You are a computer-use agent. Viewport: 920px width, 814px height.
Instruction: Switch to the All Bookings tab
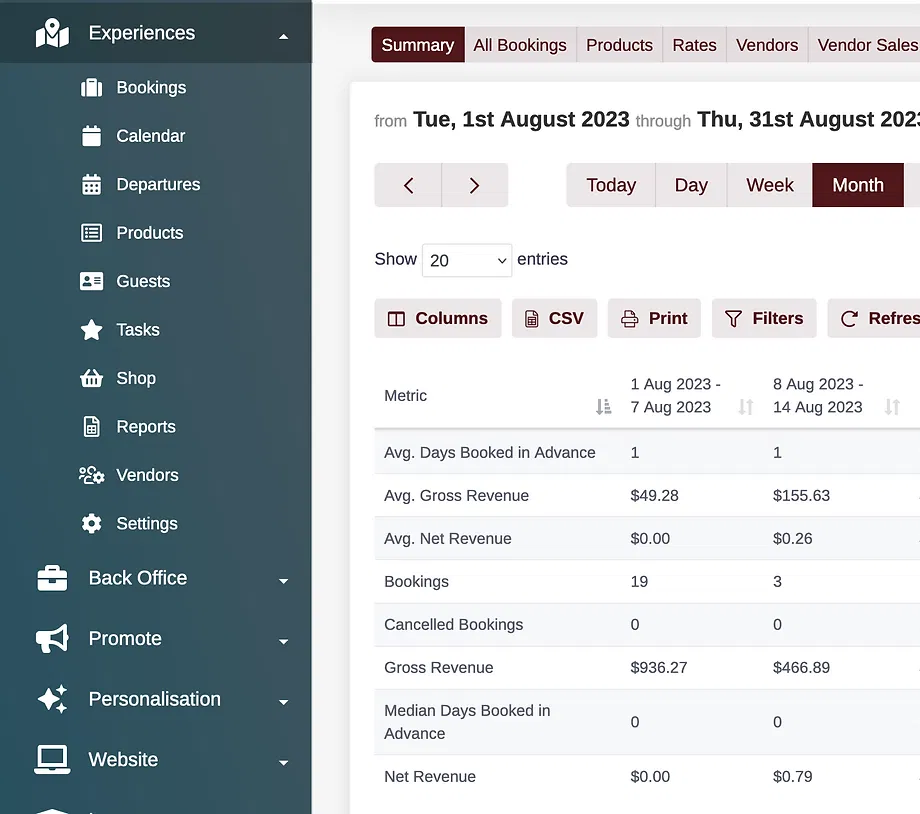coord(520,45)
